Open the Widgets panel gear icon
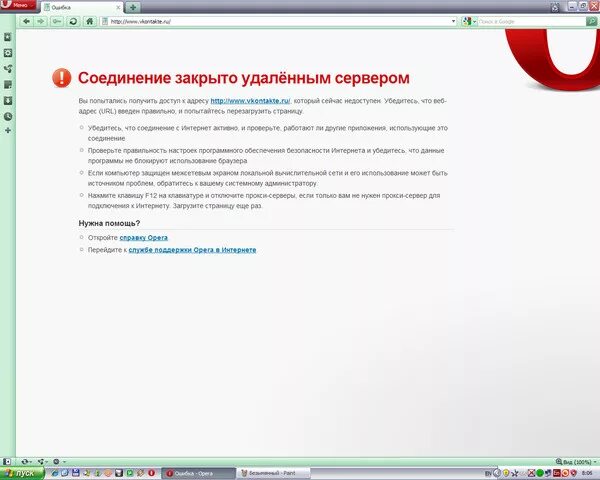The height and width of the screenshot is (480, 600). point(8,53)
